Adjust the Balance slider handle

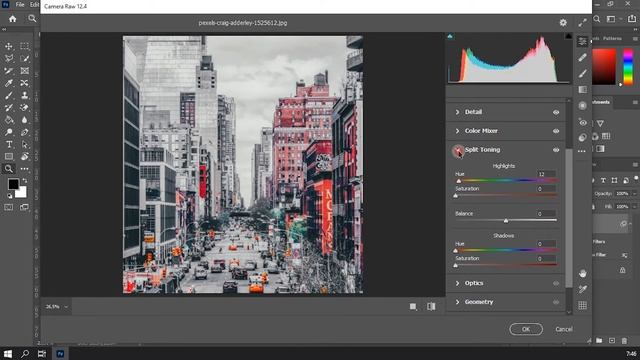(x=506, y=220)
